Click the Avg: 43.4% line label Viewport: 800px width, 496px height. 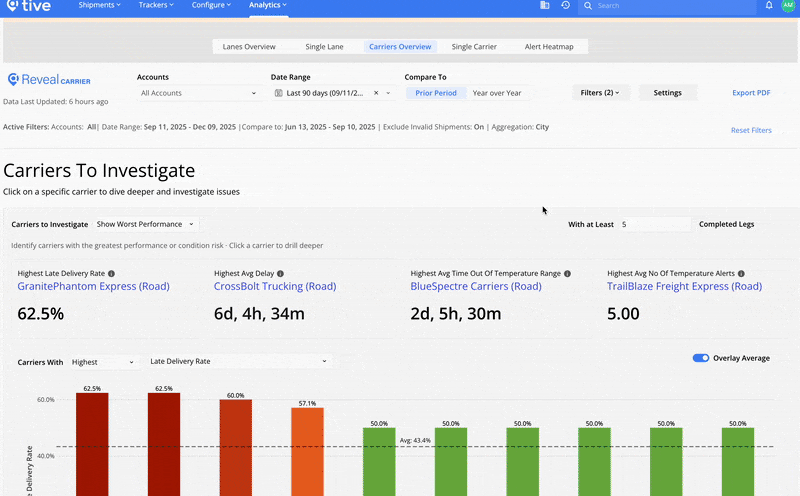click(415, 440)
